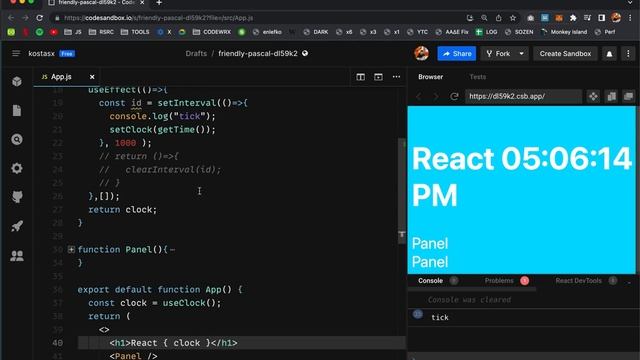Open a new Chrome tab
The image size is (640, 360).
(x=159, y=3)
